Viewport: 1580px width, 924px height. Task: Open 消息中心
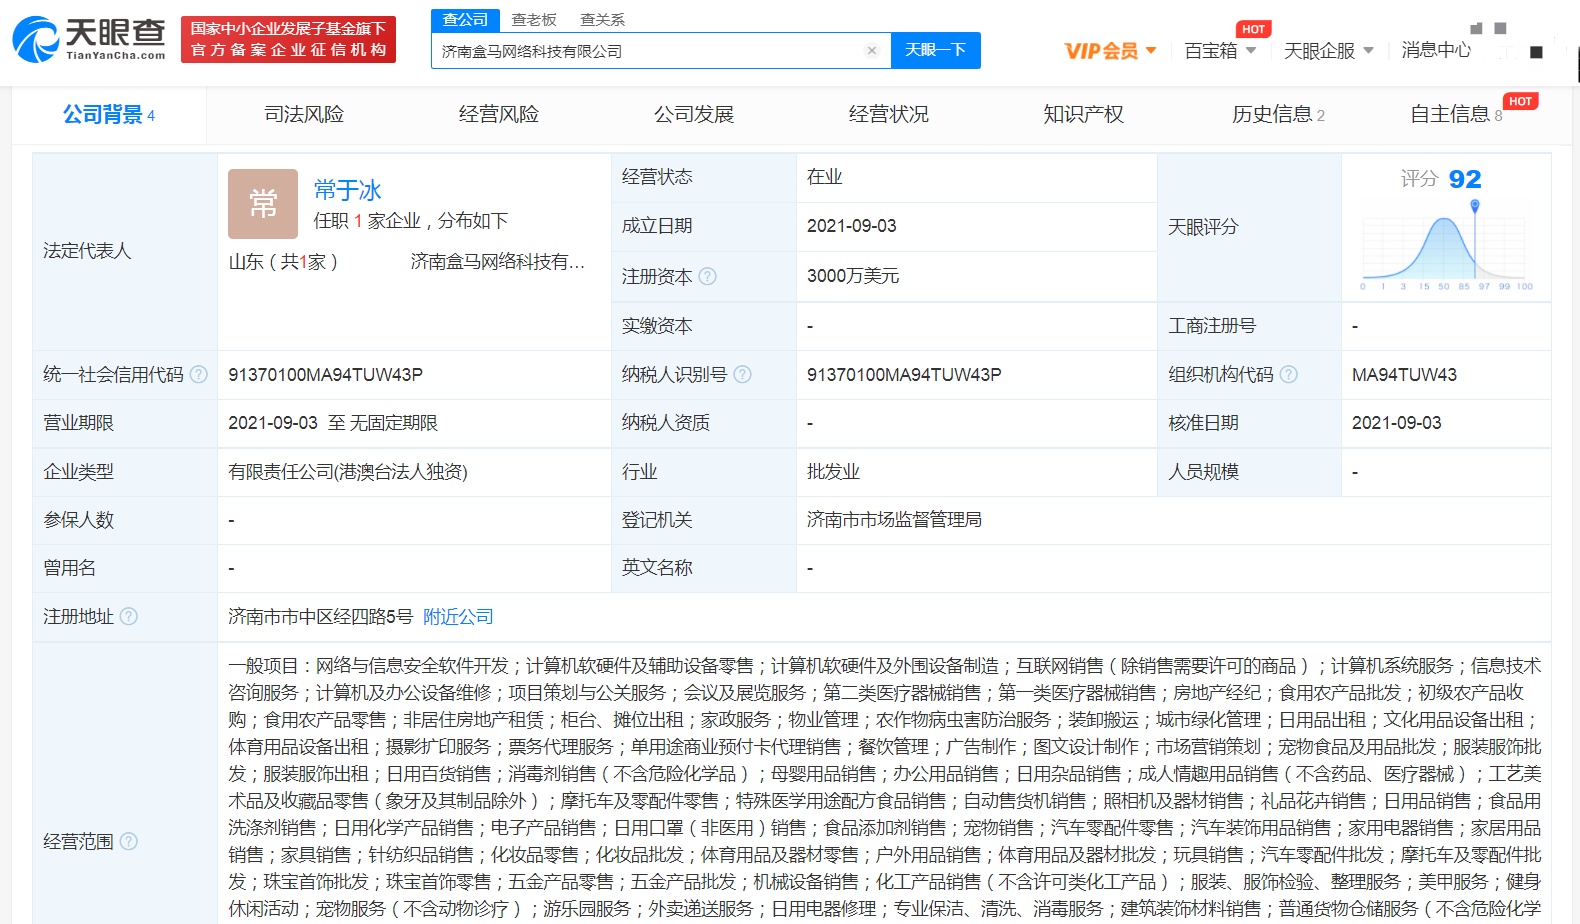tap(1436, 50)
